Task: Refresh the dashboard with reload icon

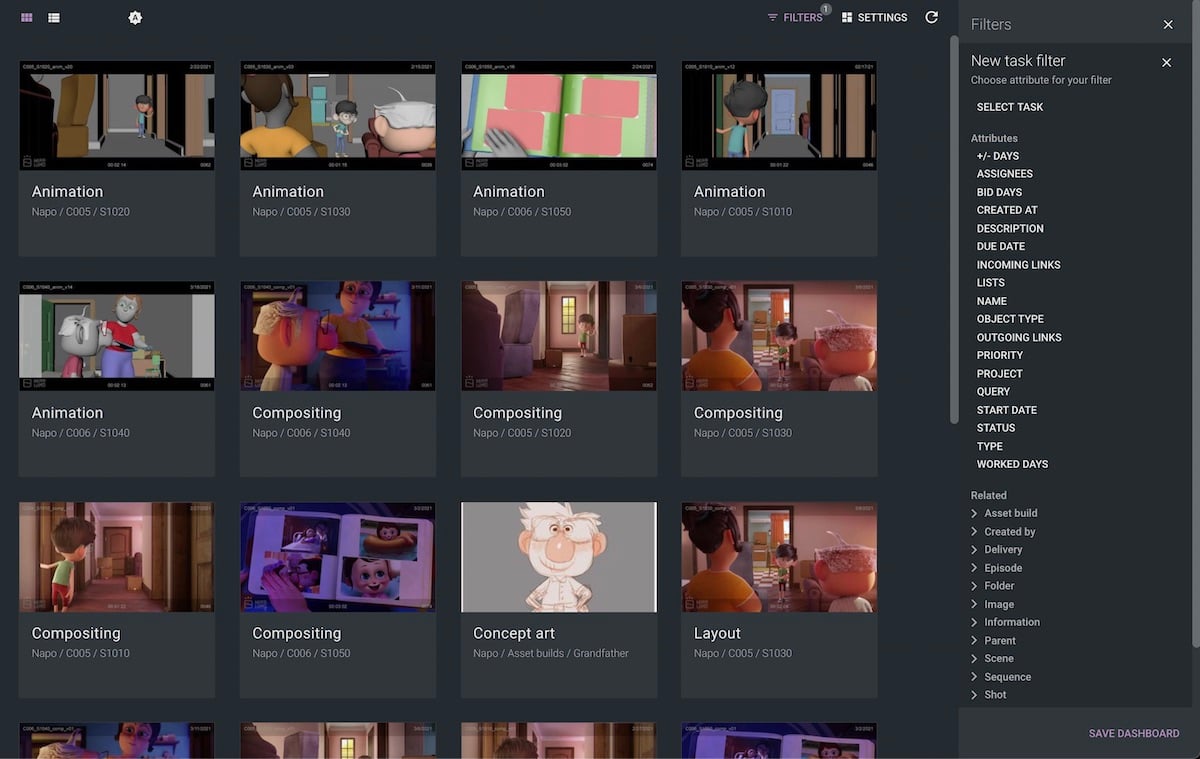Action: pyautogui.click(x=932, y=17)
